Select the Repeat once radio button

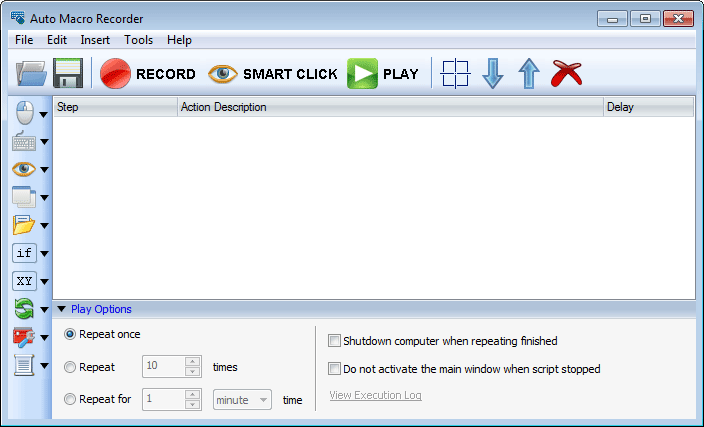[70, 334]
